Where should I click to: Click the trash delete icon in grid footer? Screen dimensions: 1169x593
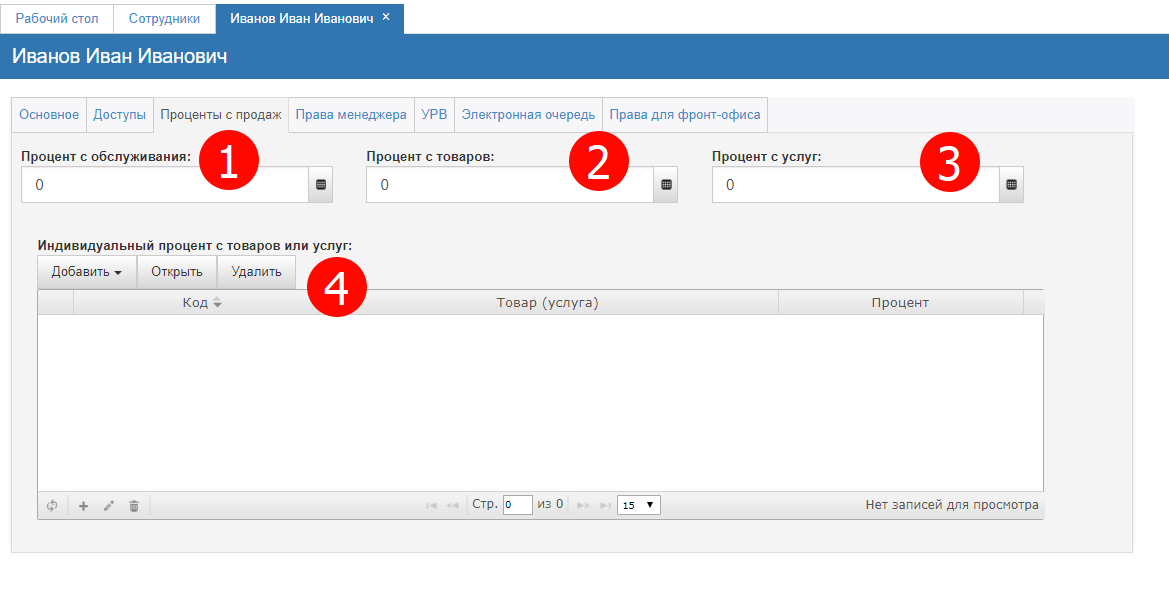(x=134, y=506)
